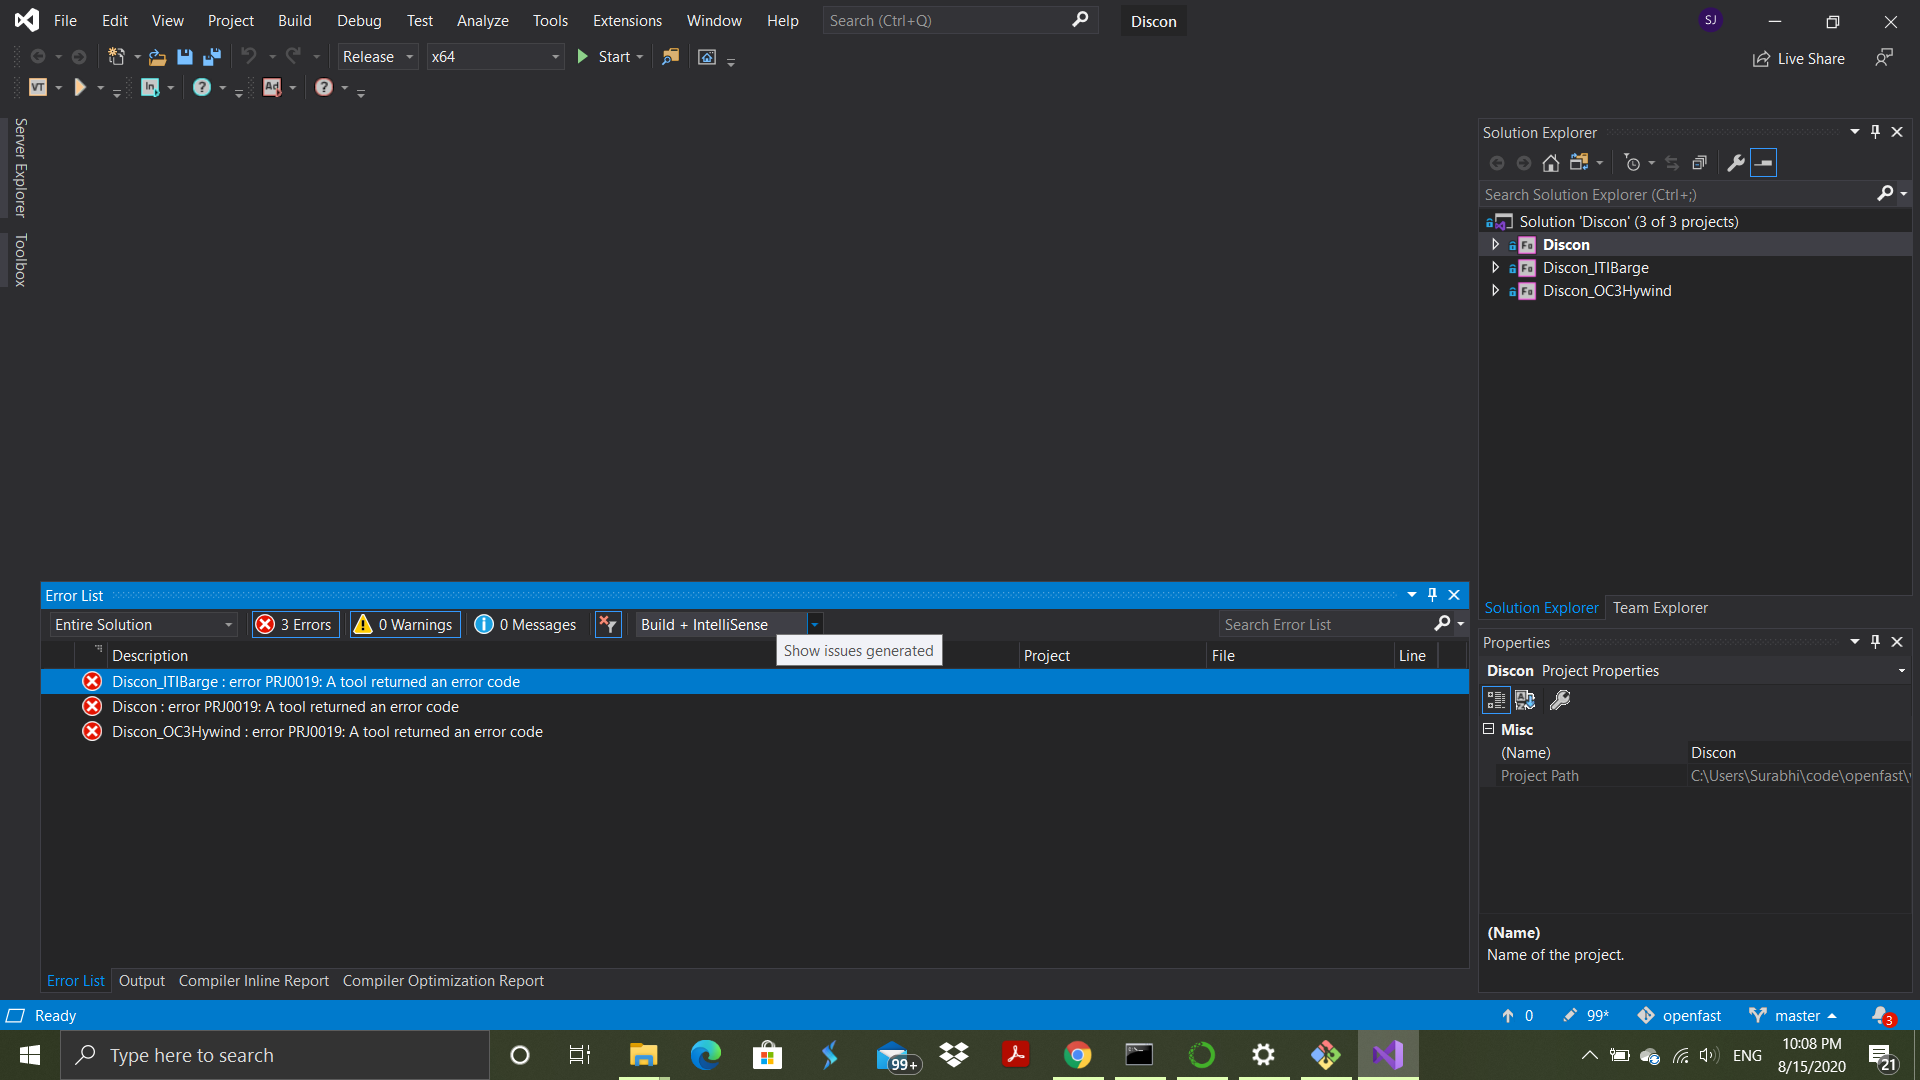This screenshot has height=1080, width=1920.
Task: Expand the Discon_ITIBarge project node
Action: tap(1495, 267)
